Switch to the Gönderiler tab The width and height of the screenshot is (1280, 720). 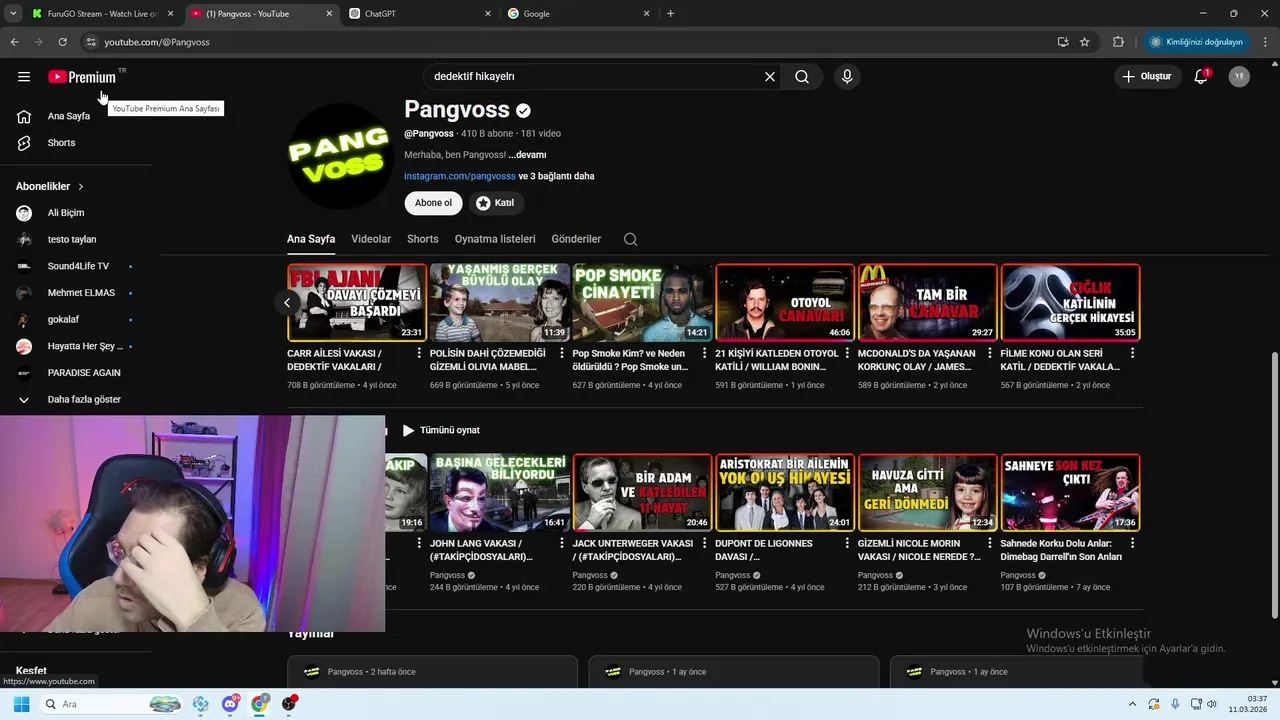tap(576, 239)
